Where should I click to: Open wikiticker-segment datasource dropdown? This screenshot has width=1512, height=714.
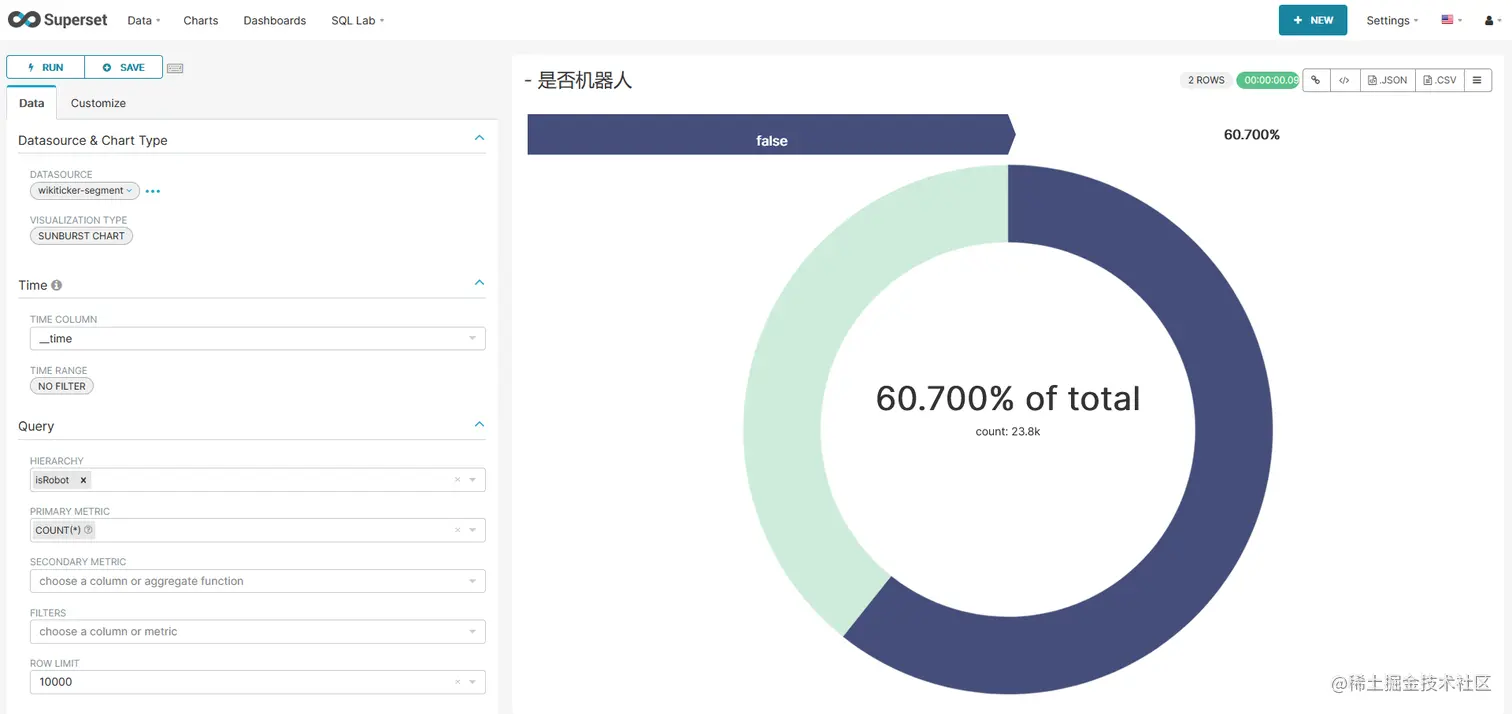click(85, 191)
